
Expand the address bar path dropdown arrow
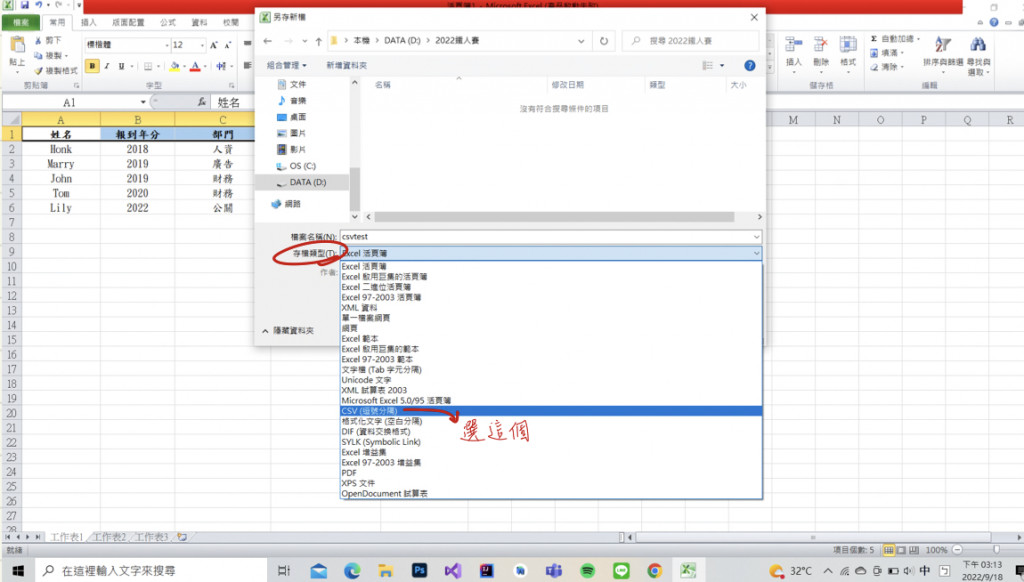click(x=581, y=40)
